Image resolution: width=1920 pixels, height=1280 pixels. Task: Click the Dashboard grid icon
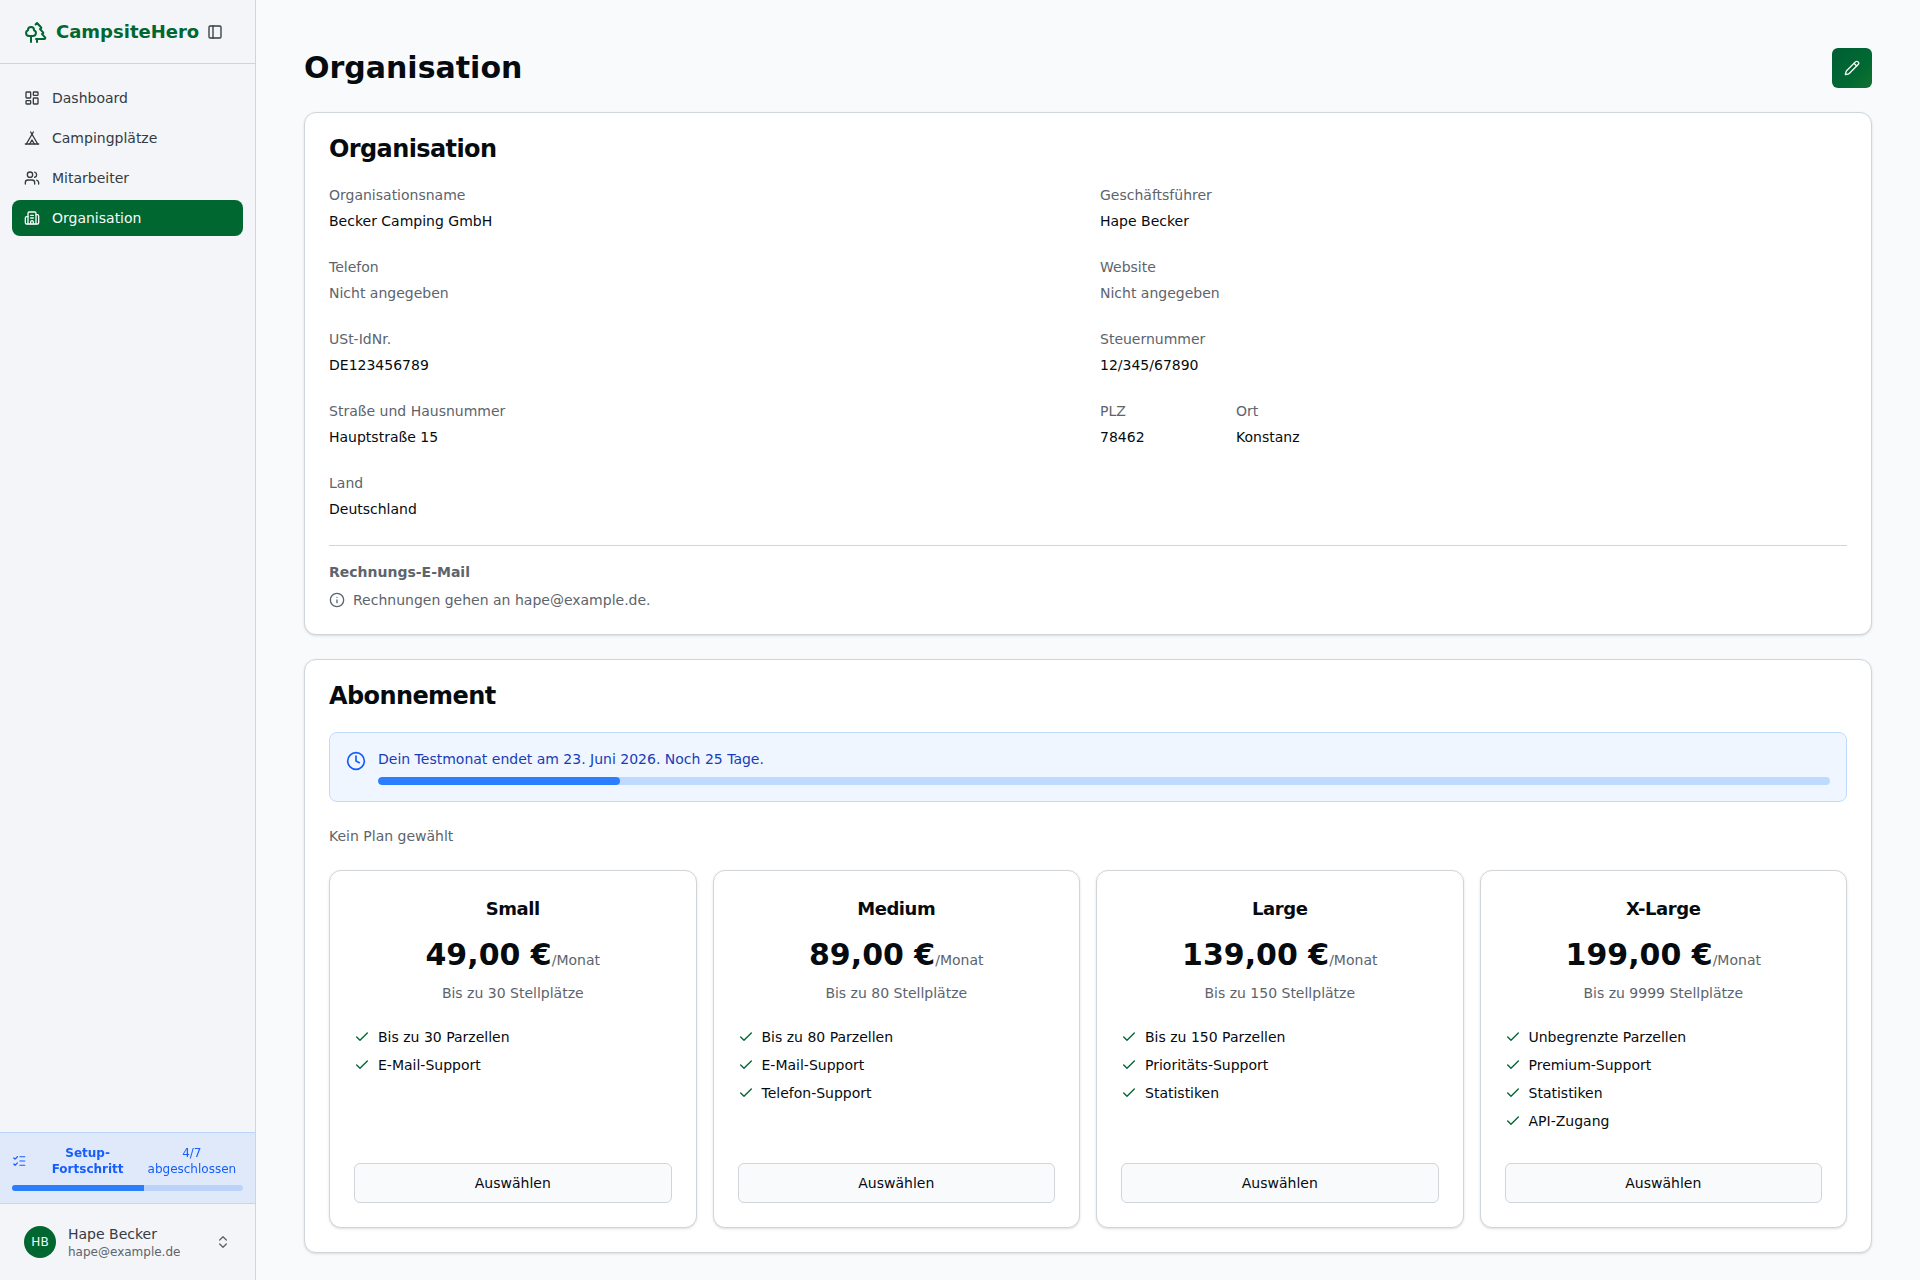[x=32, y=98]
